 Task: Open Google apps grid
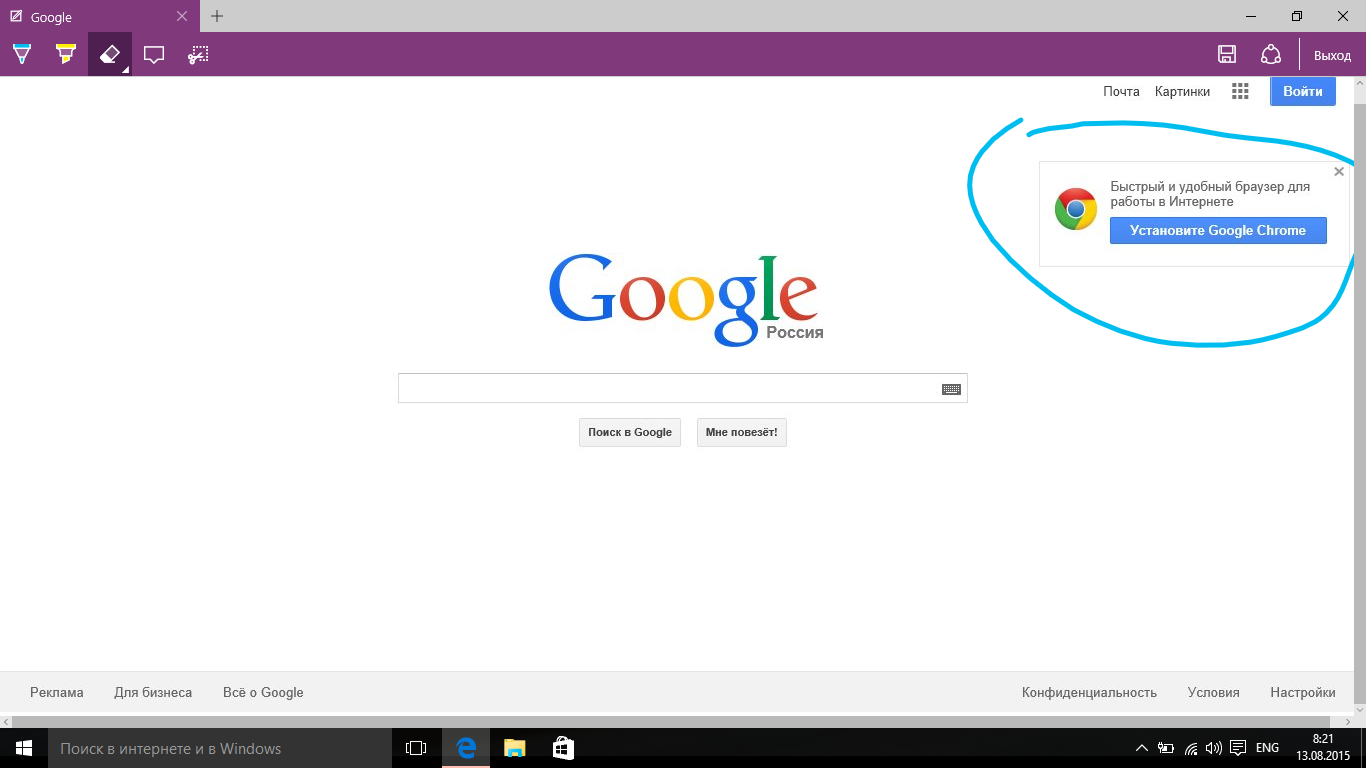click(x=1240, y=91)
